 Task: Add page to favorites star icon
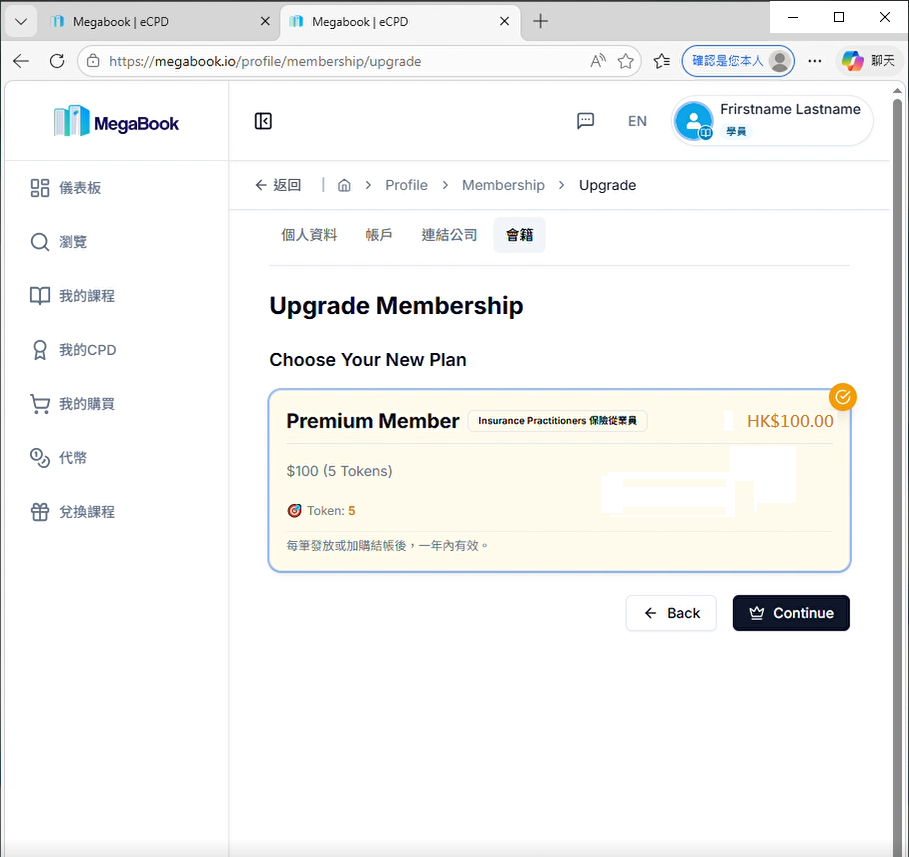point(626,61)
